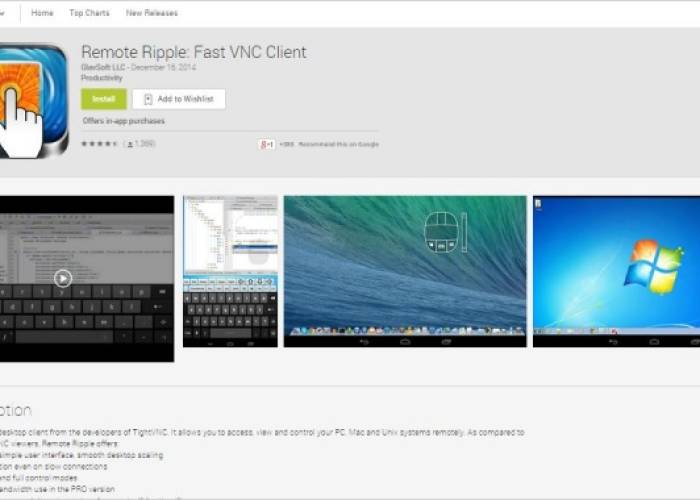Go to Top Charts
This screenshot has width=700, height=500.
[x=89, y=13]
